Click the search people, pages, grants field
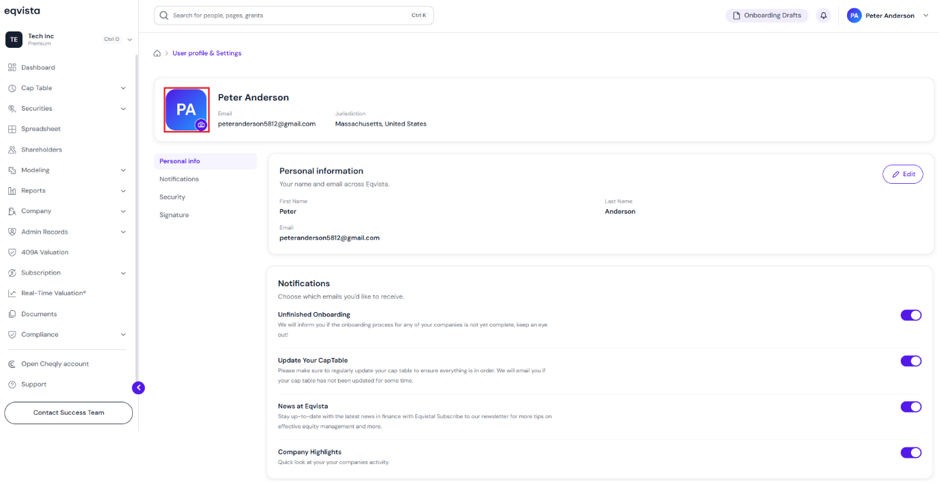Image resolution: width=939 pixels, height=483 pixels. click(x=293, y=16)
